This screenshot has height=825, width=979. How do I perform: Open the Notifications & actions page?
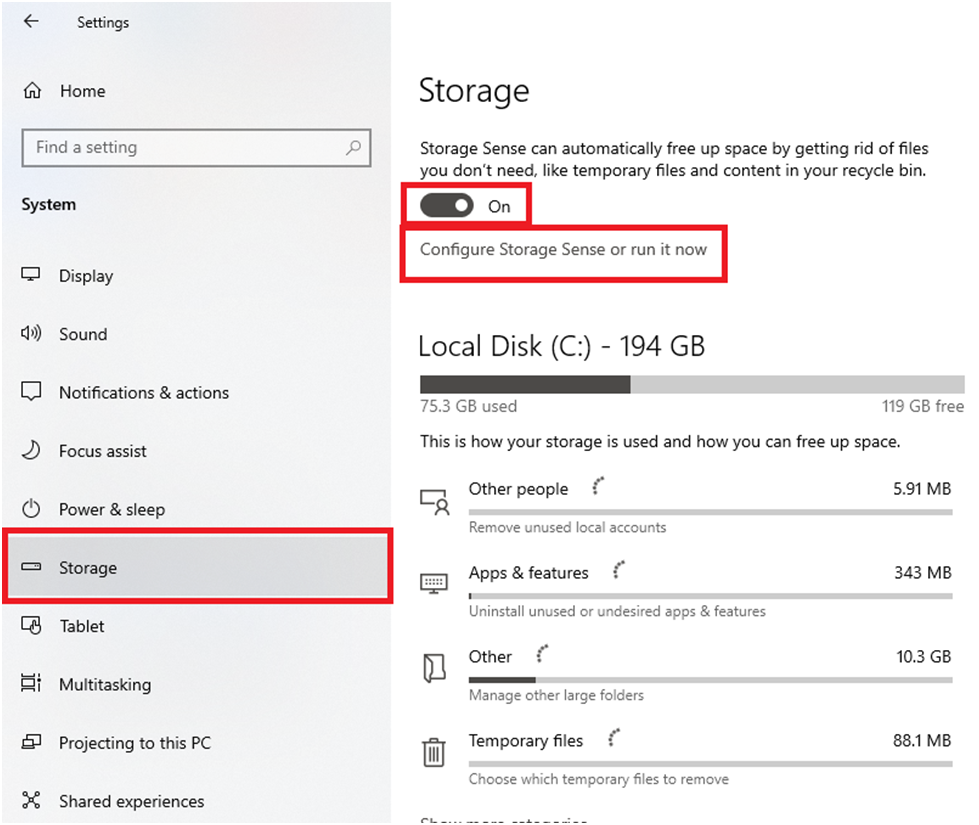[x=197, y=392]
